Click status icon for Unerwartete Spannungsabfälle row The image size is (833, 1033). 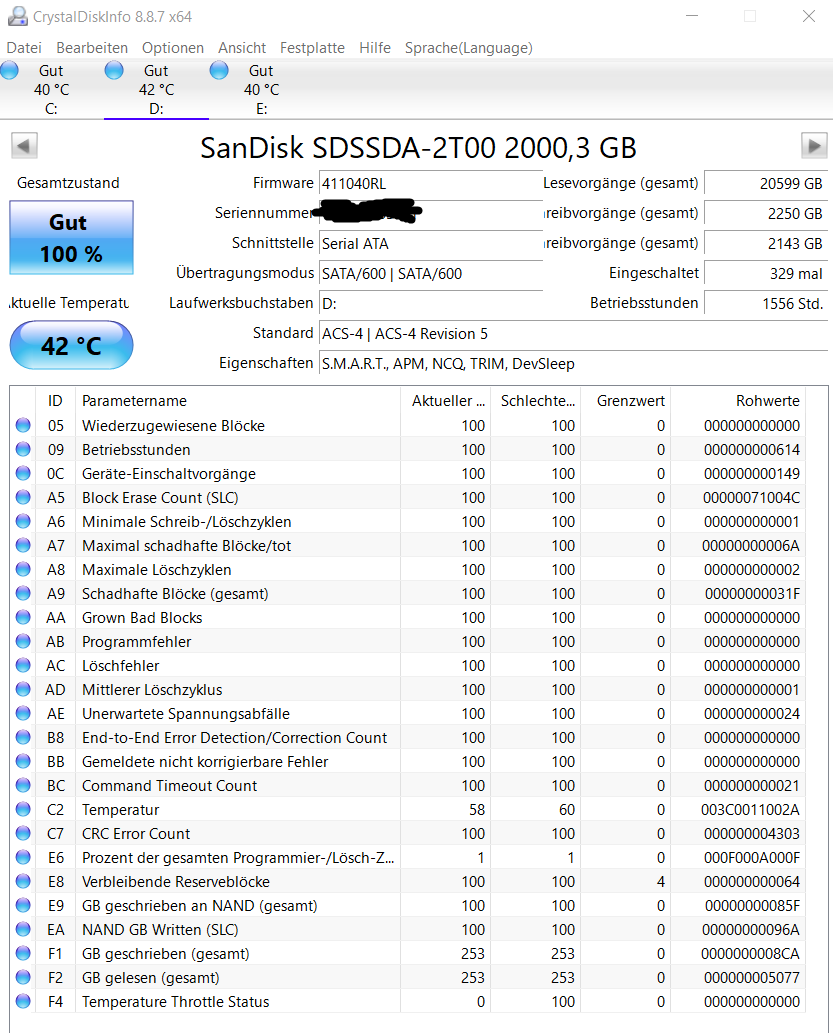point(23,713)
